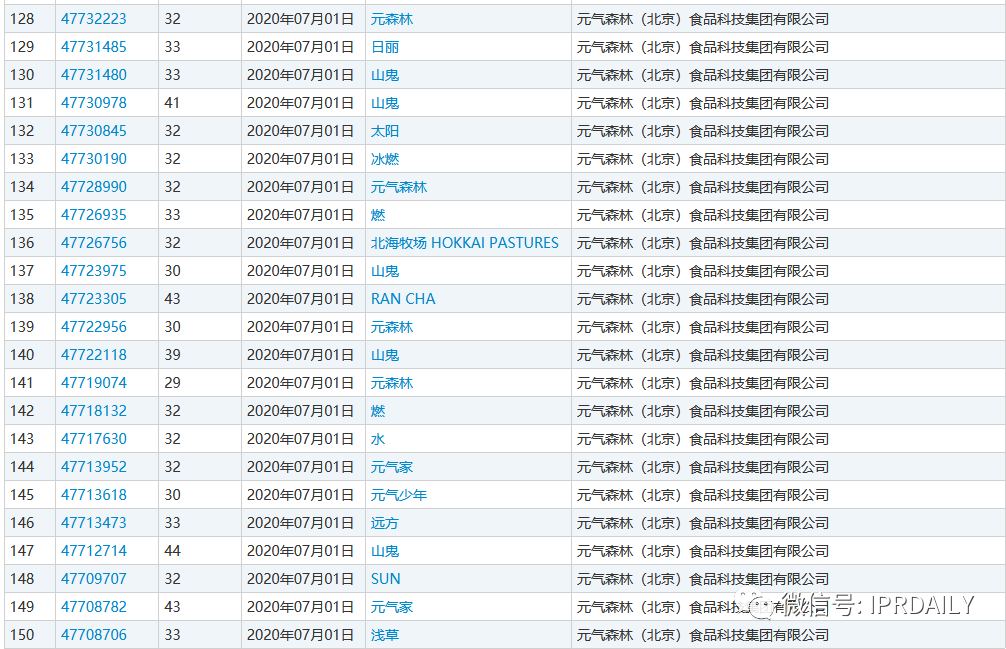Select class number 44 in row 147
The image size is (1006, 649).
[x=172, y=551]
